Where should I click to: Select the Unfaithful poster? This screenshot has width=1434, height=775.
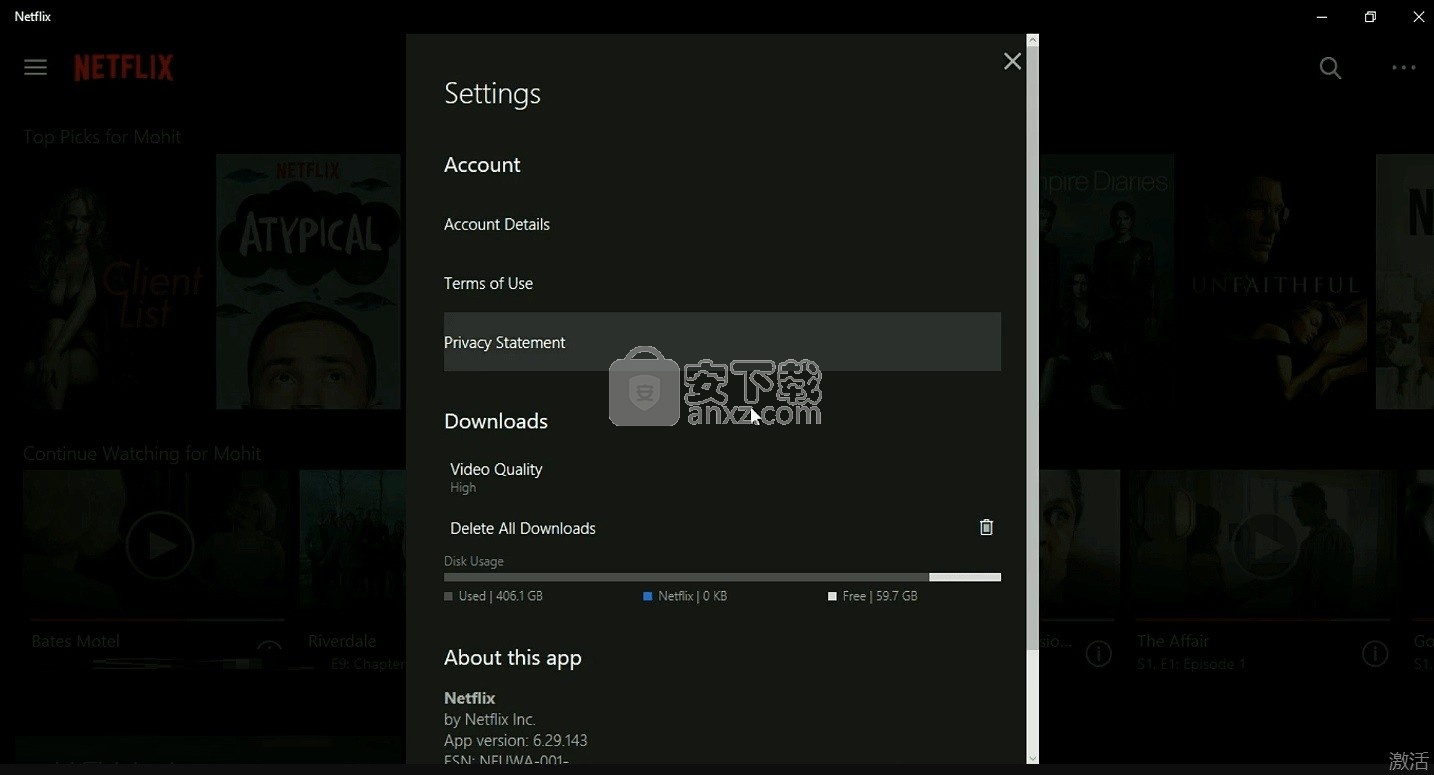click(1275, 281)
